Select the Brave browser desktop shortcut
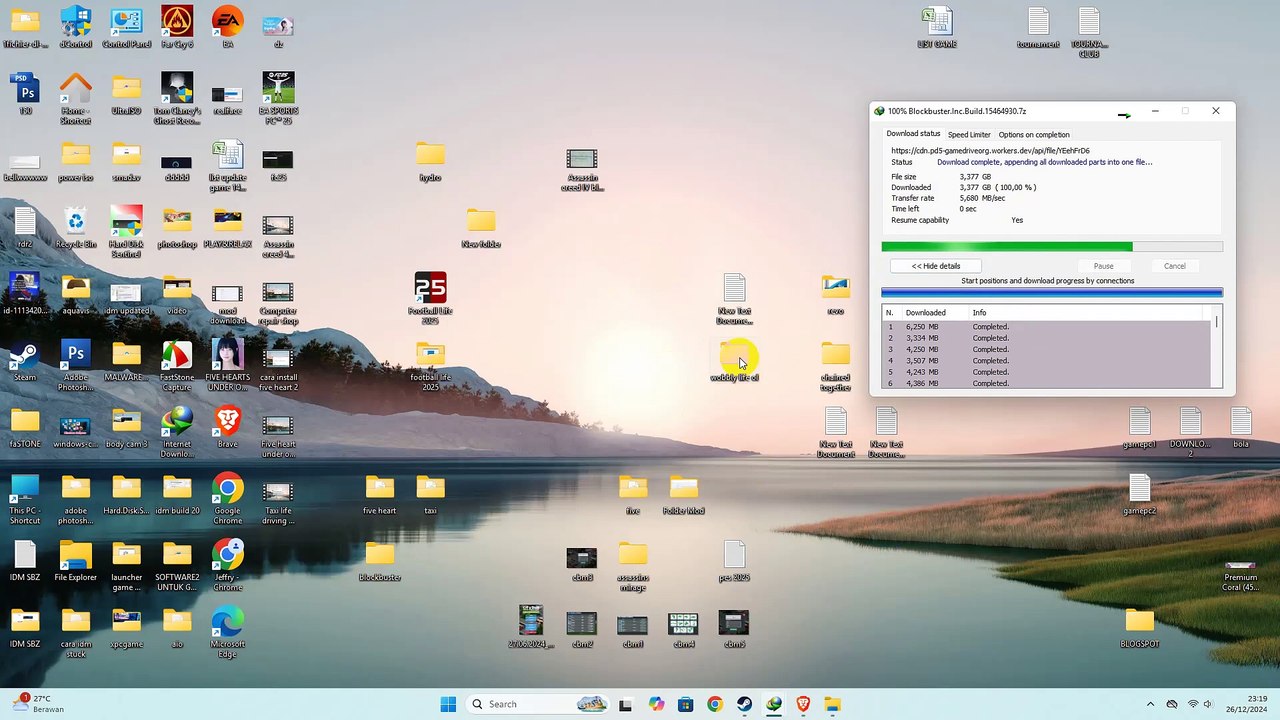Viewport: 1280px width, 720px height. pos(228,427)
